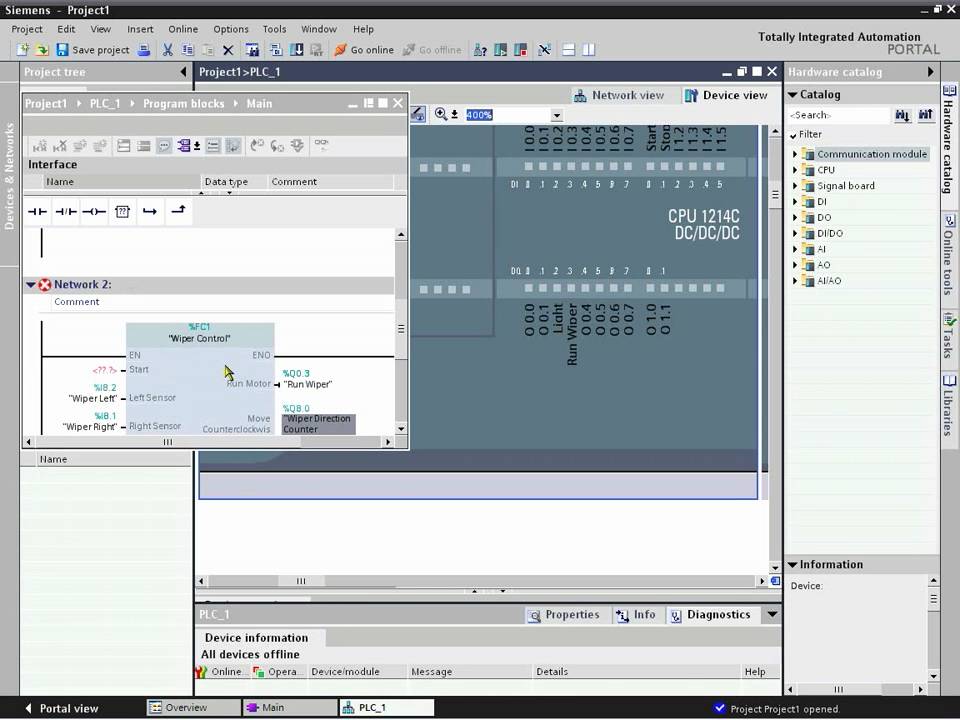Insert a normally open contact
Viewport: 960px width, 720px height.
coord(37,212)
